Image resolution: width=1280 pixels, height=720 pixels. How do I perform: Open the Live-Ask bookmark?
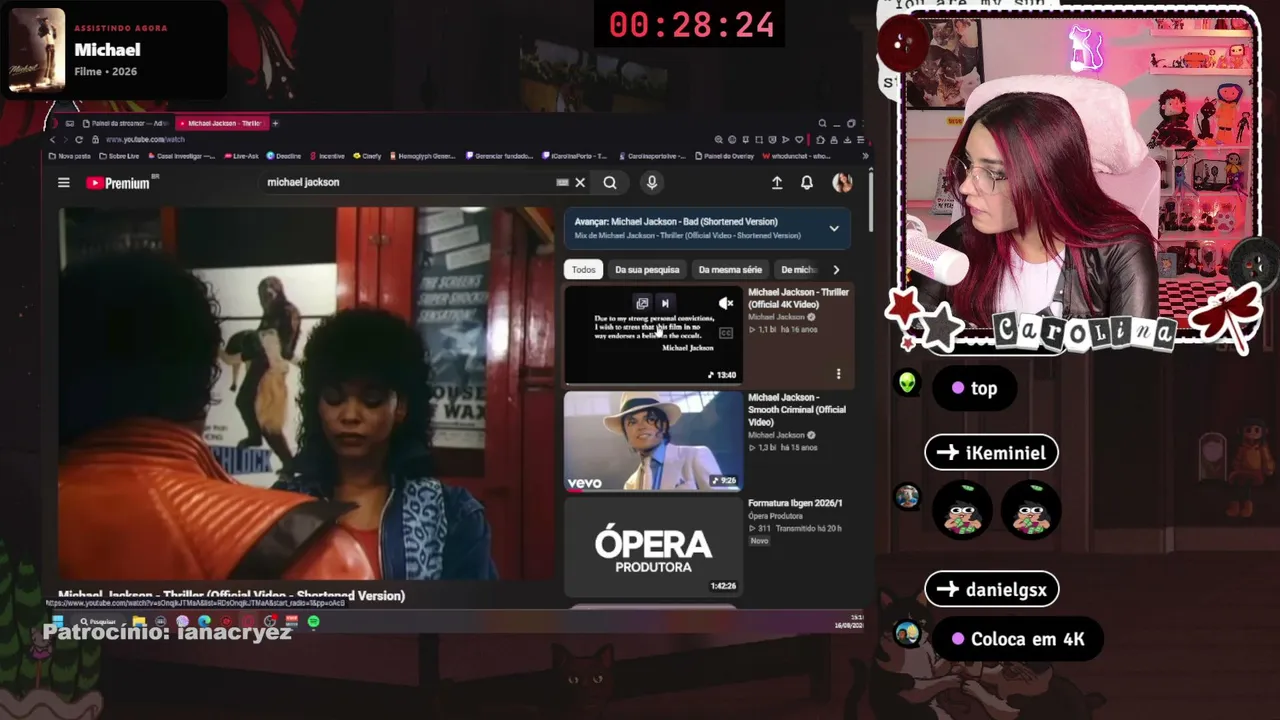pos(242,156)
